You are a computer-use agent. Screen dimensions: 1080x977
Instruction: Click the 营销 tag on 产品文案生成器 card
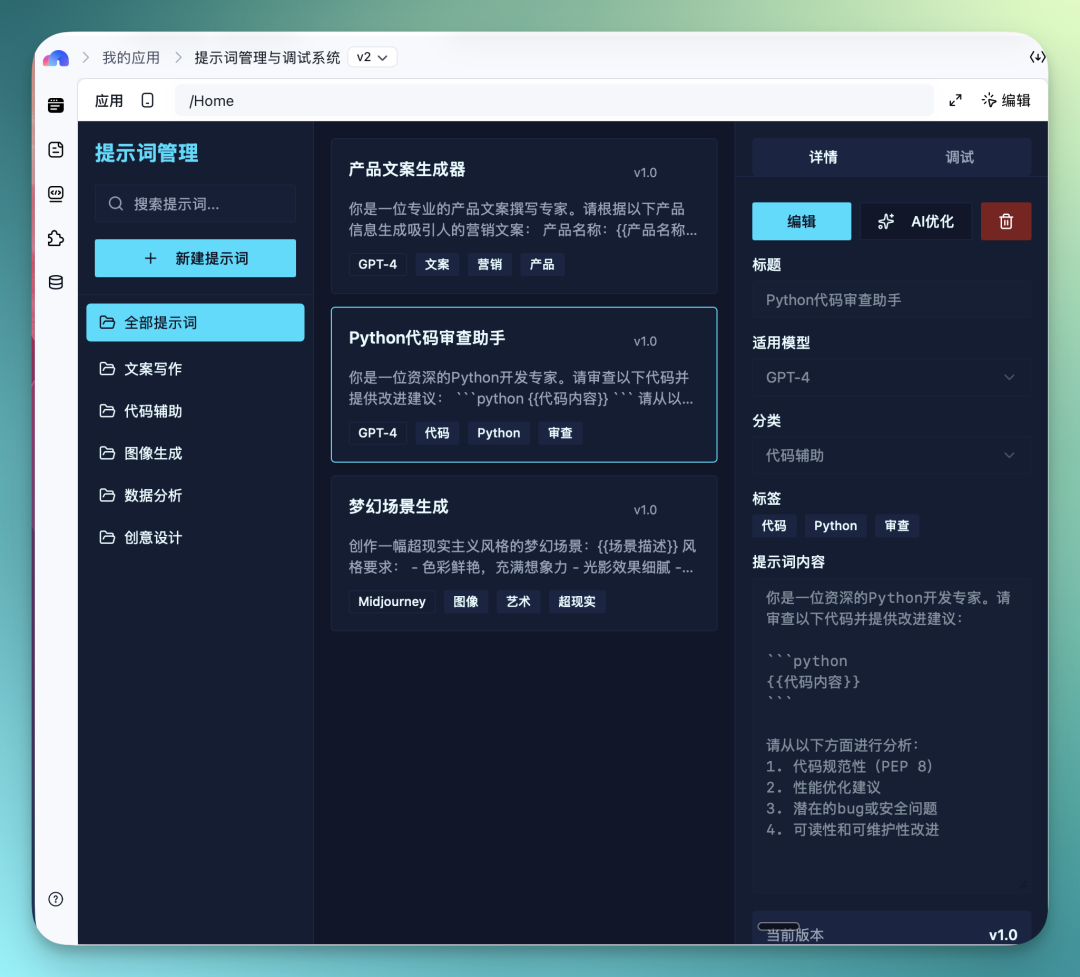490,265
